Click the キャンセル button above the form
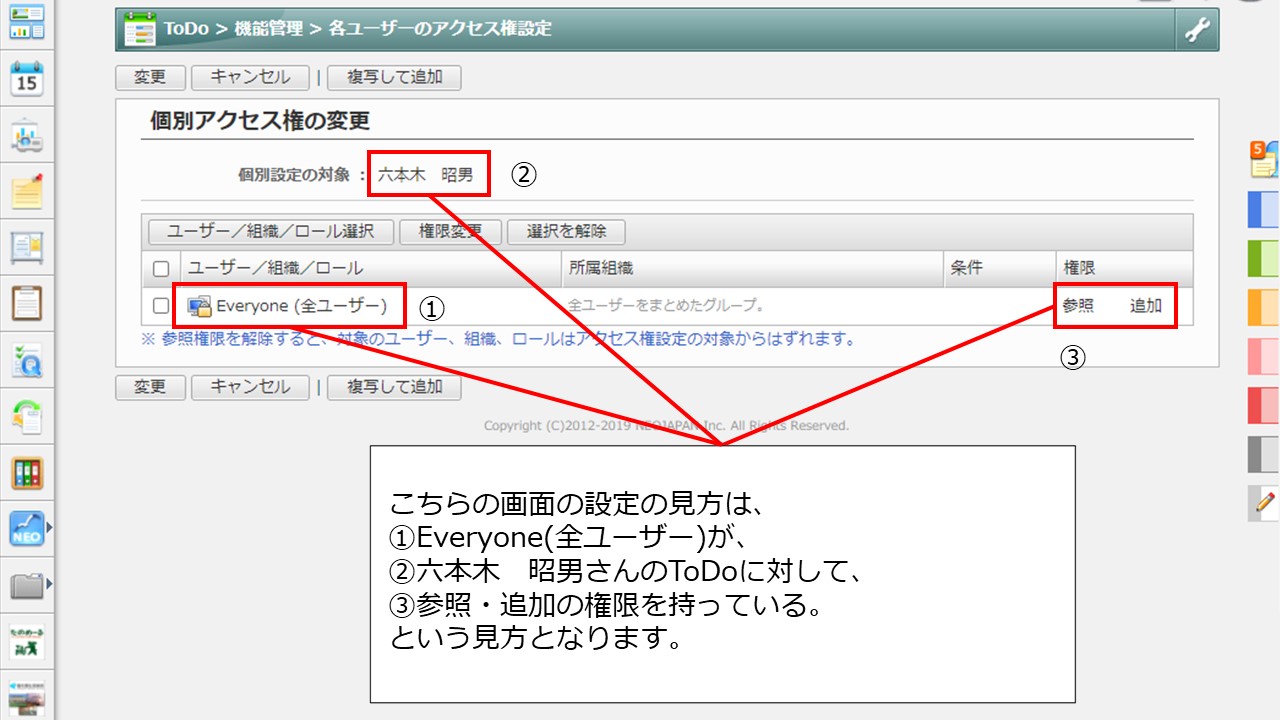The image size is (1280, 720). click(251, 77)
